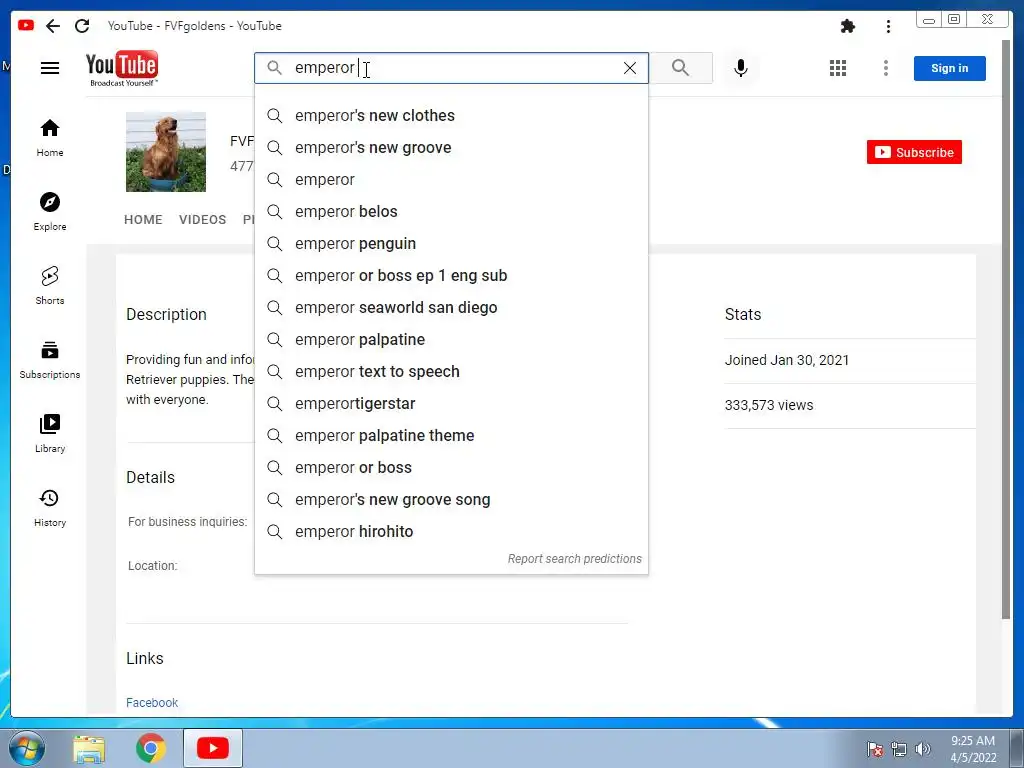Click the magnifier search button beside the search box
The width and height of the screenshot is (1024, 768).
coord(680,68)
